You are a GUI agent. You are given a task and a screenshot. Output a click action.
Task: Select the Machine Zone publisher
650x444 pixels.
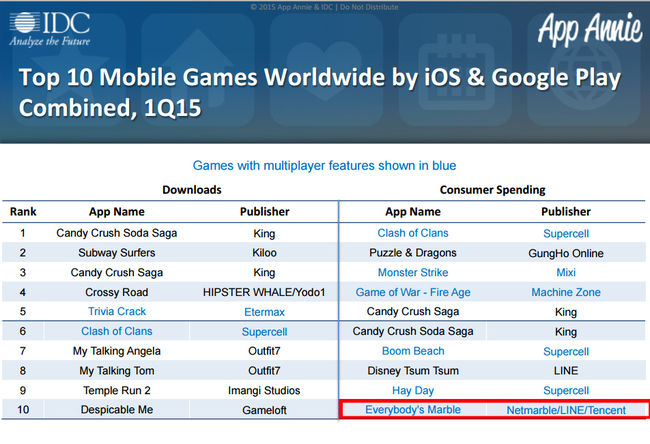point(566,292)
